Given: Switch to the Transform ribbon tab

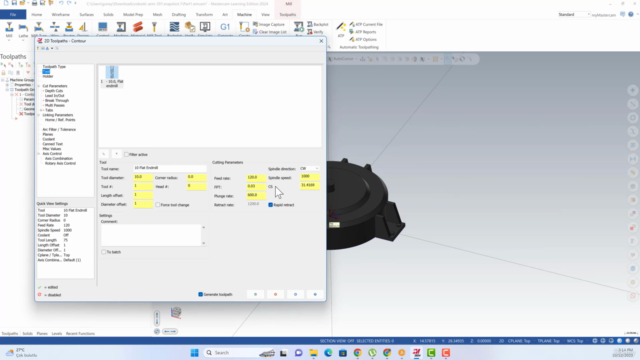Looking at the screenshot, I should [204, 14].
